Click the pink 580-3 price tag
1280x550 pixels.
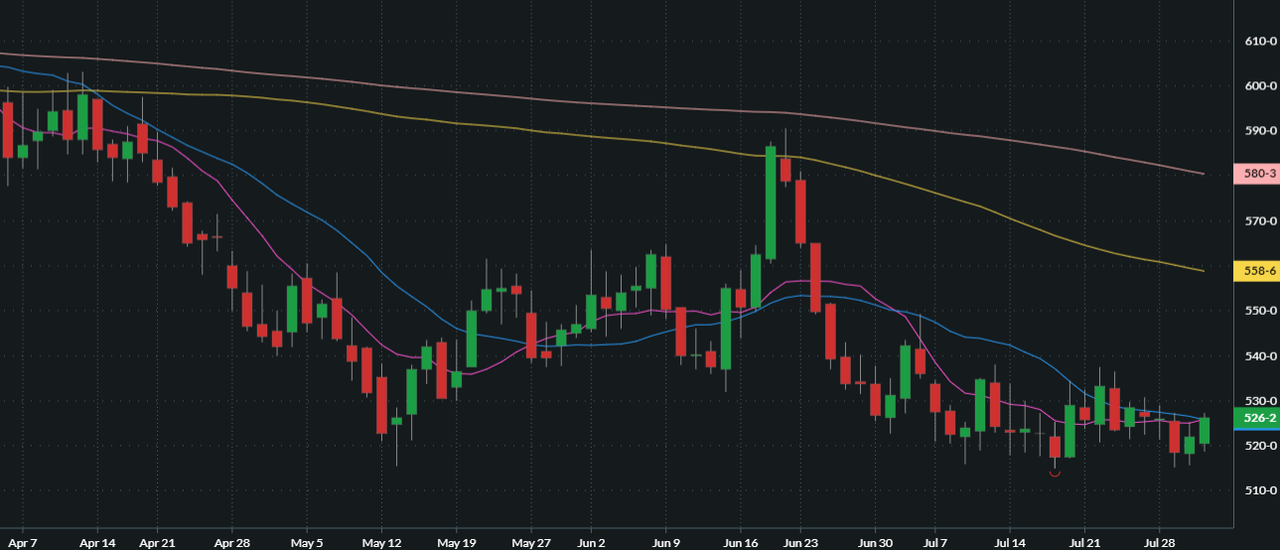point(1259,173)
